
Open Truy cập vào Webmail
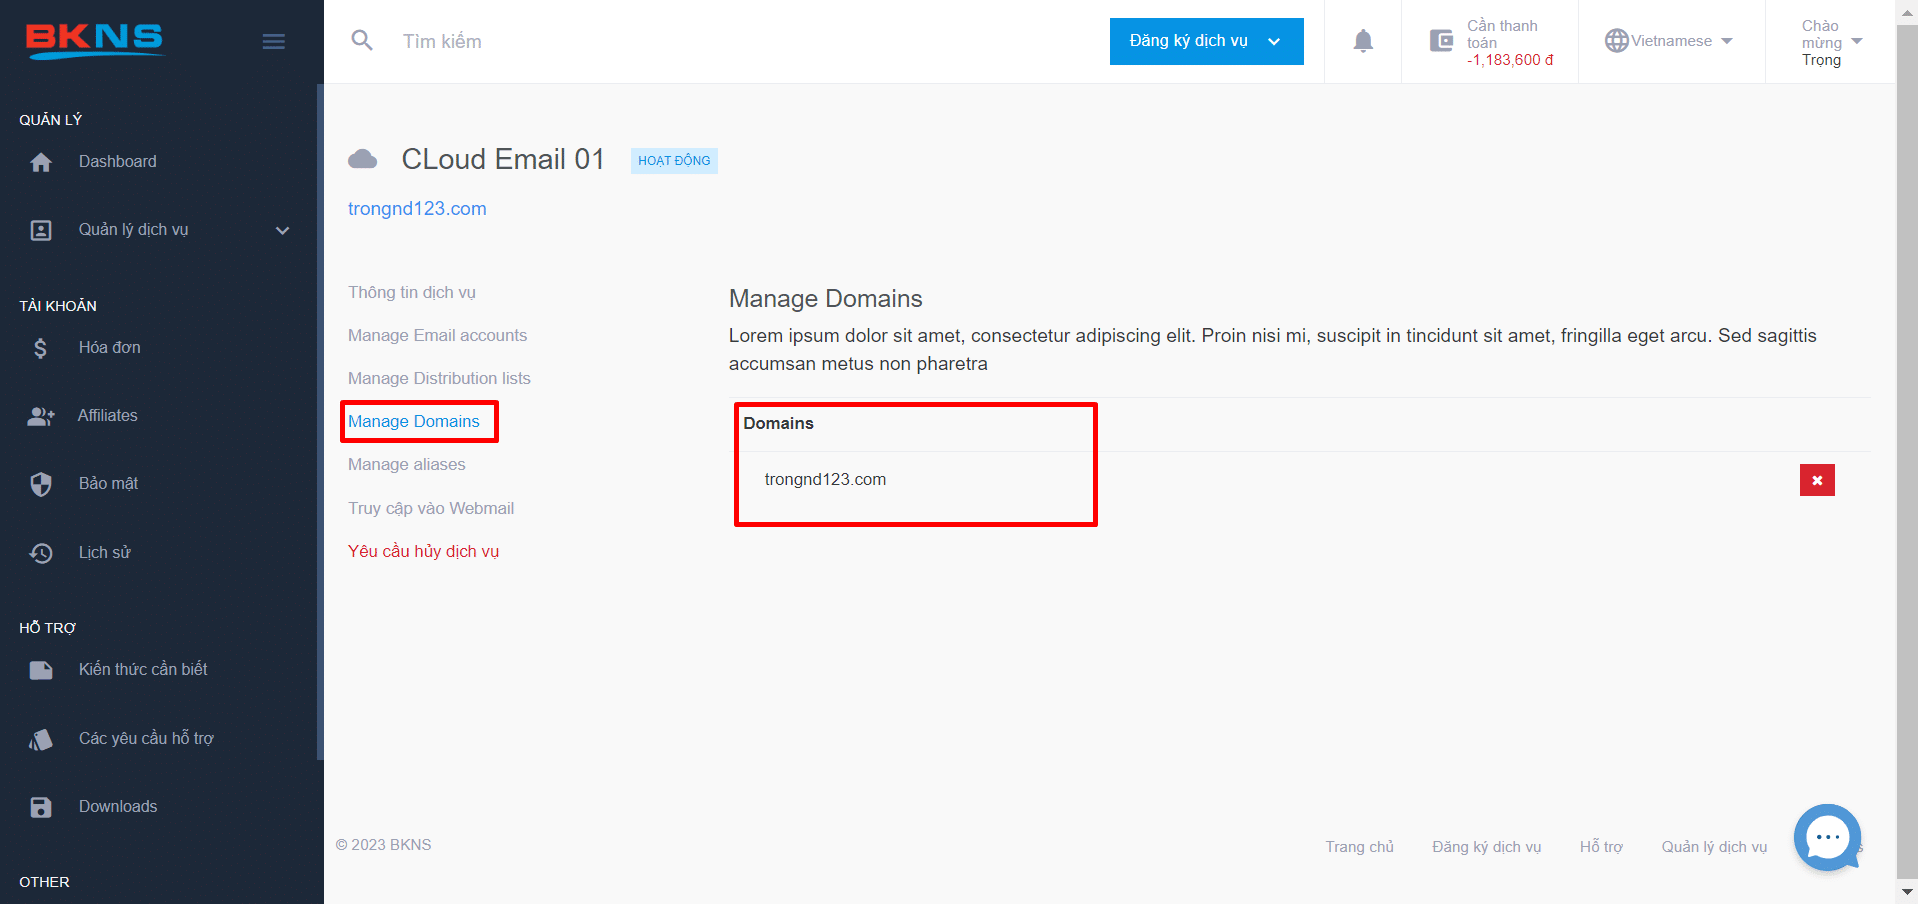click(431, 508)
